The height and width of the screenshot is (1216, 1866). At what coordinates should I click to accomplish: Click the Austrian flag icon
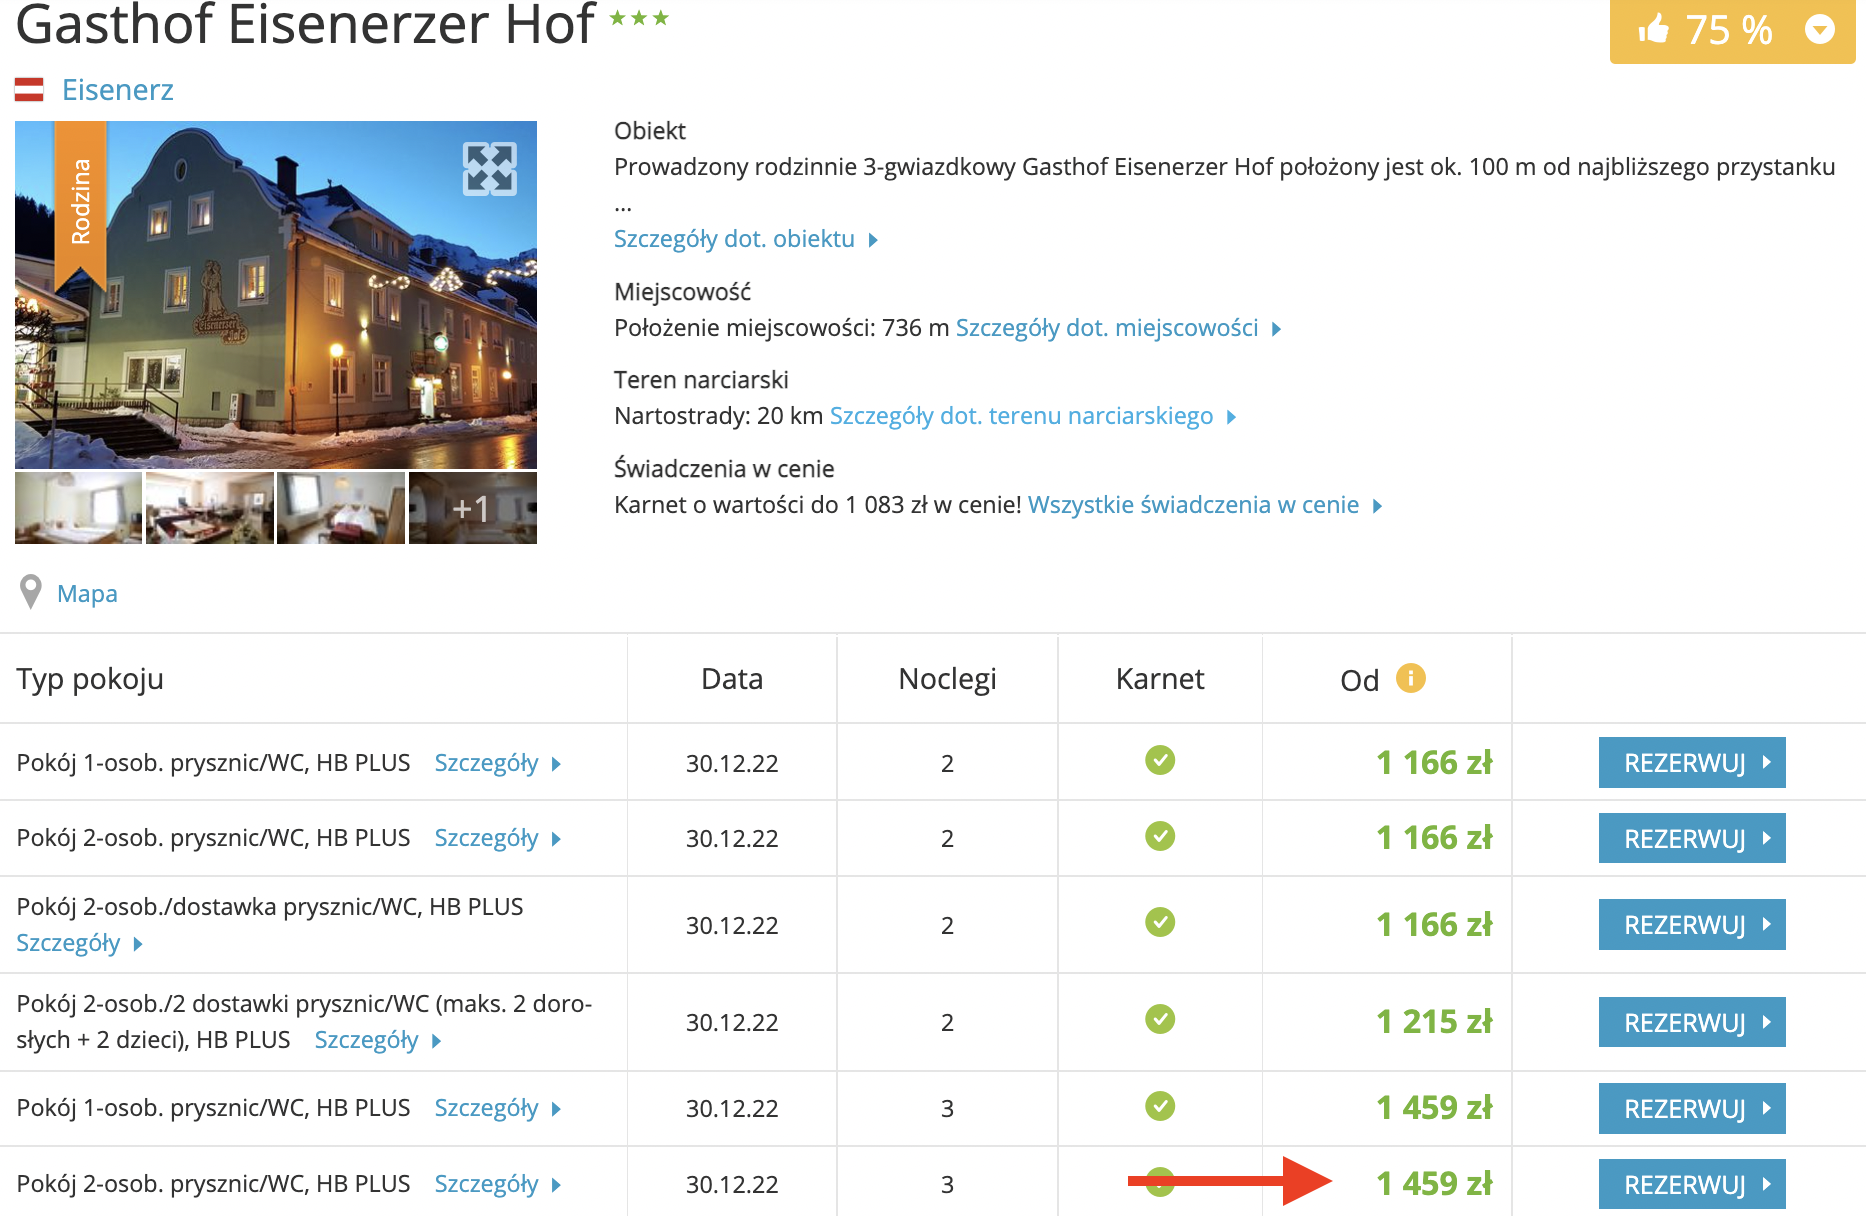coord(29,90)
